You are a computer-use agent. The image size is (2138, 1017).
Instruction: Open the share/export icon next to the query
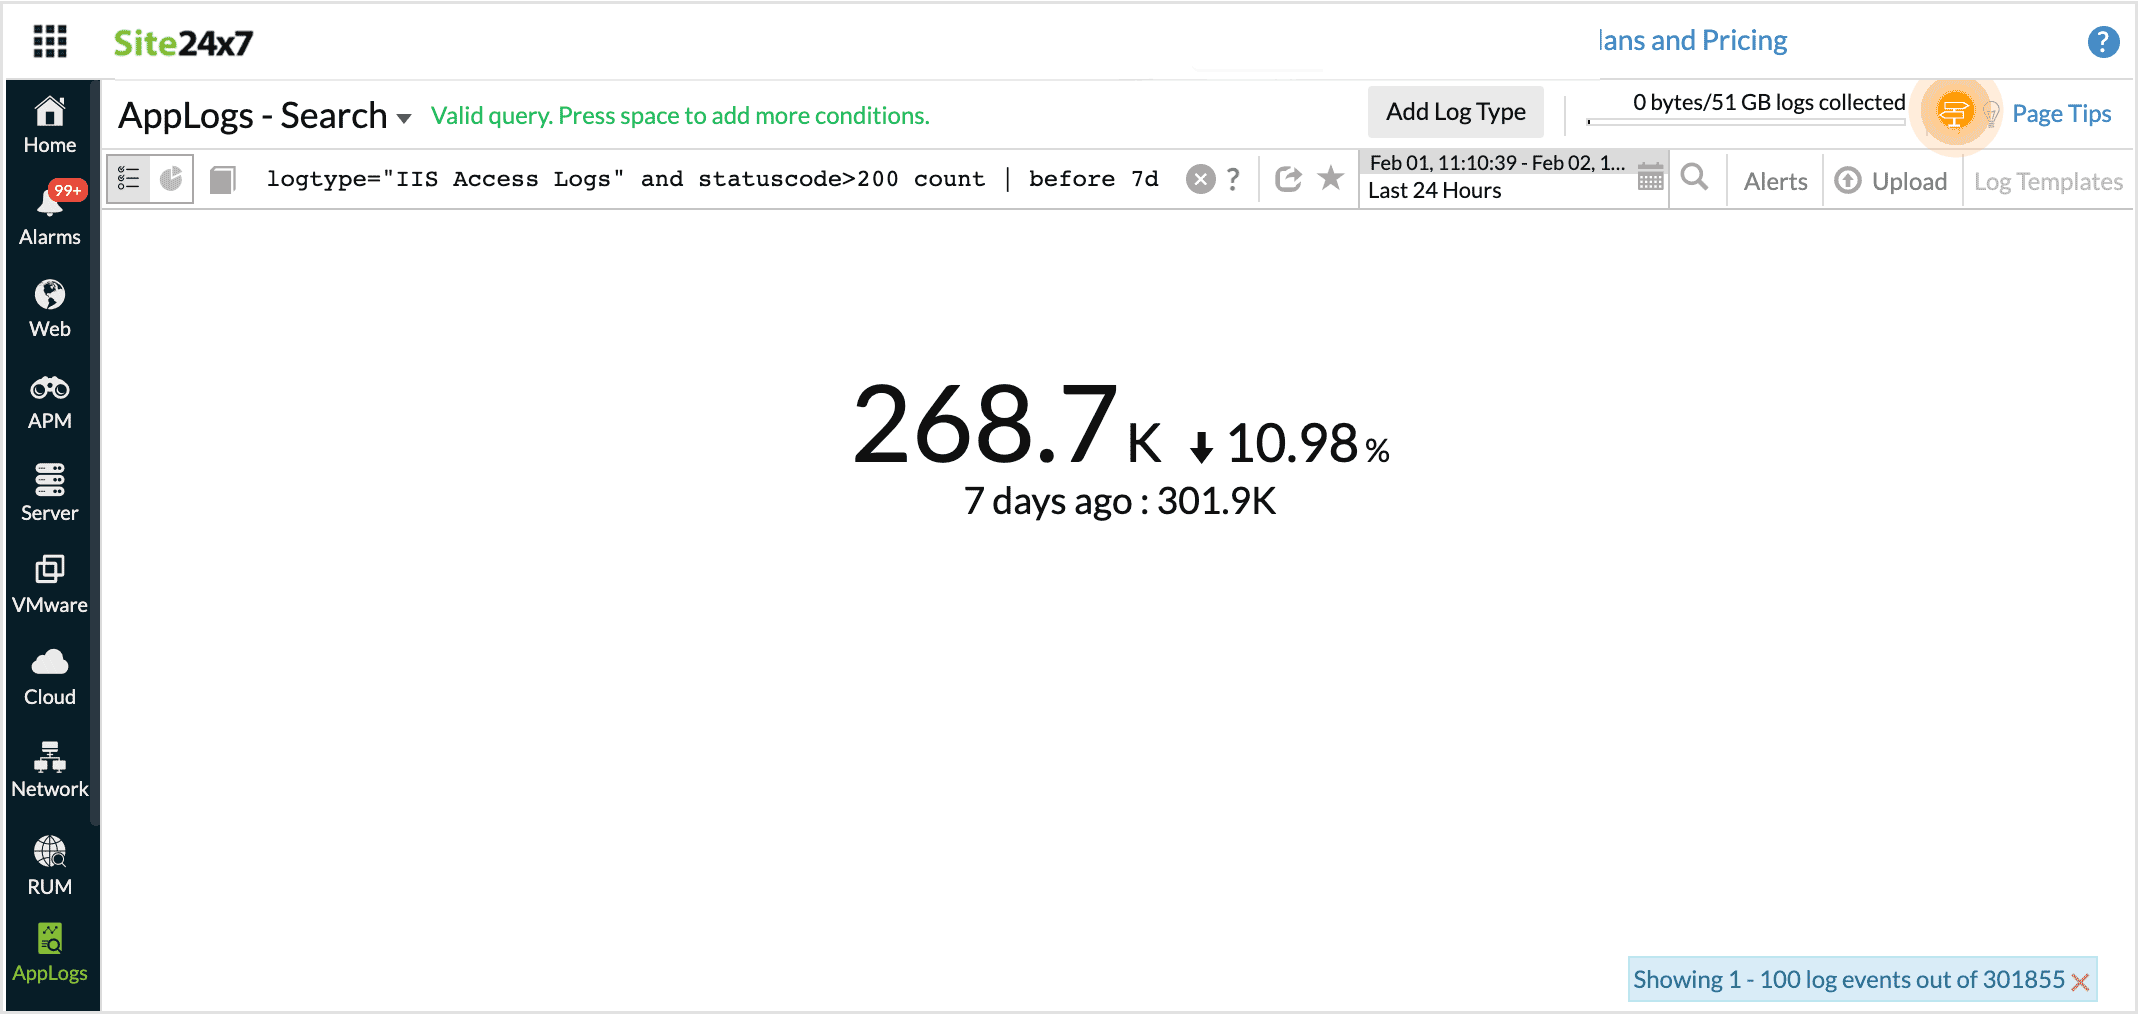point(1288,178)
